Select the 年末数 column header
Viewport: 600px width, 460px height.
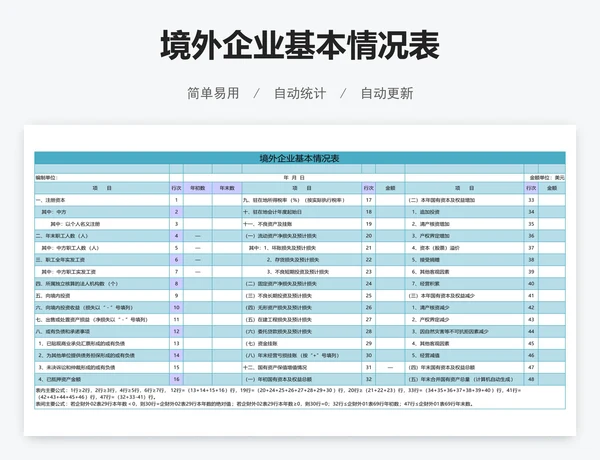tap(227, 188)
